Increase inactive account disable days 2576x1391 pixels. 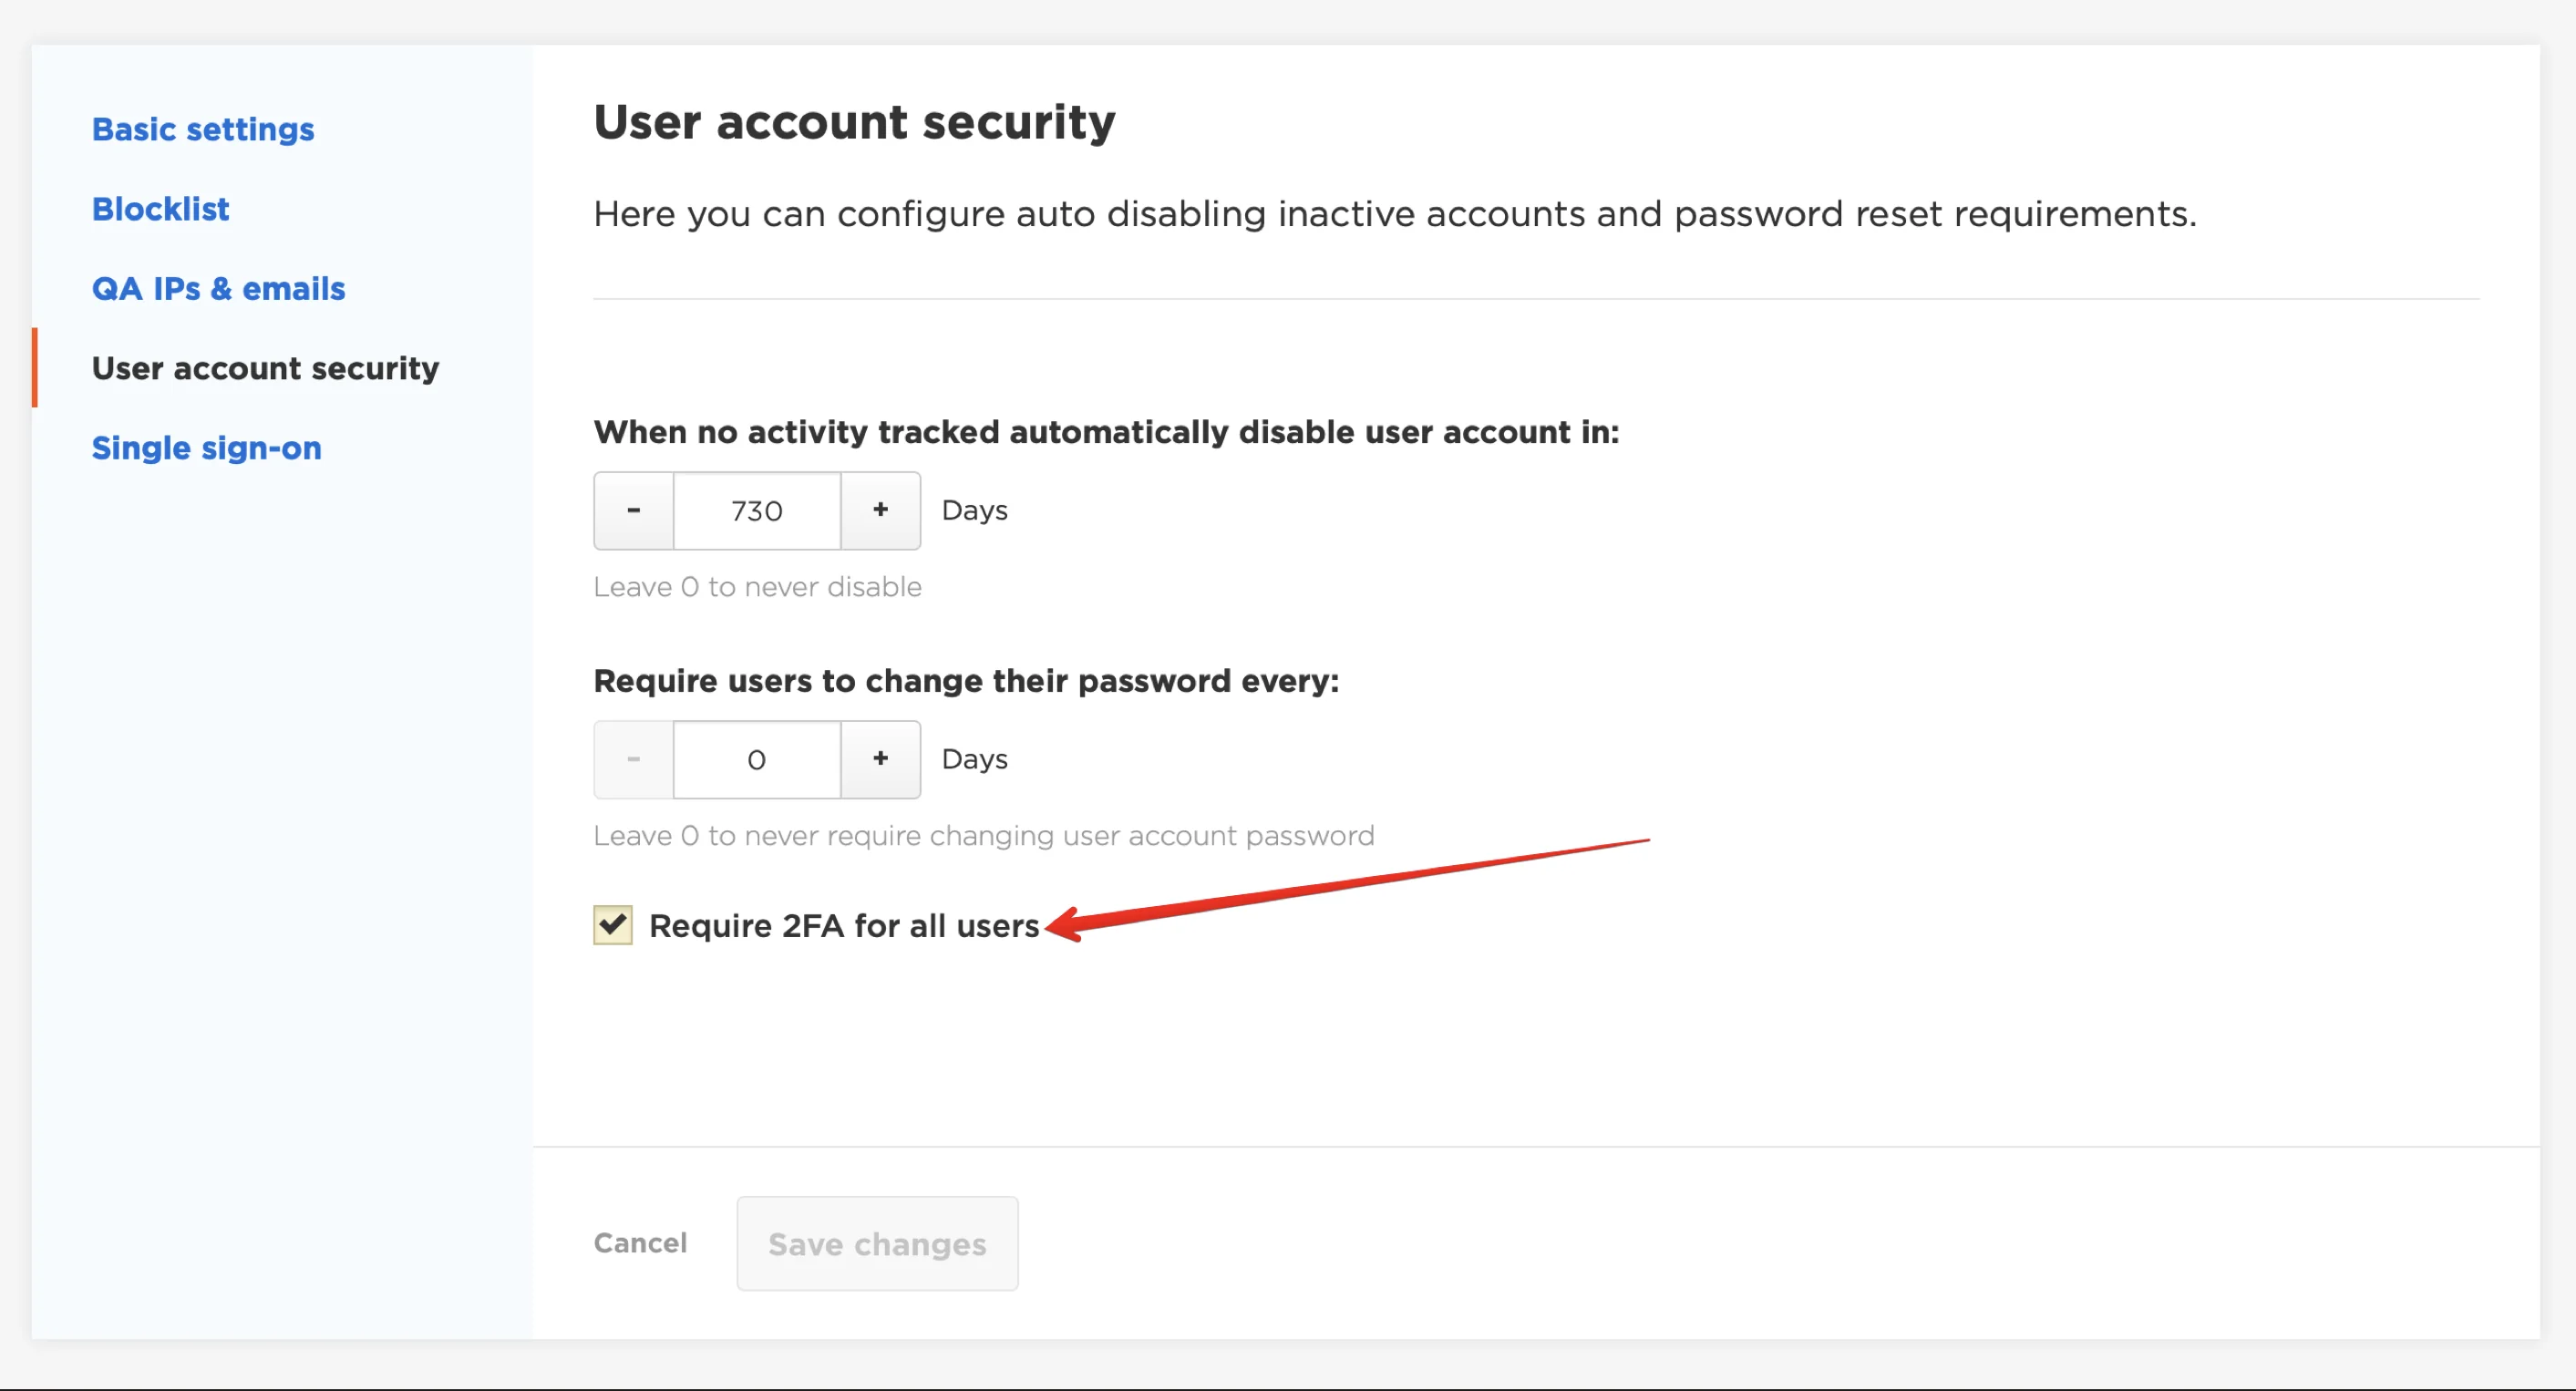tap(880, 511)
